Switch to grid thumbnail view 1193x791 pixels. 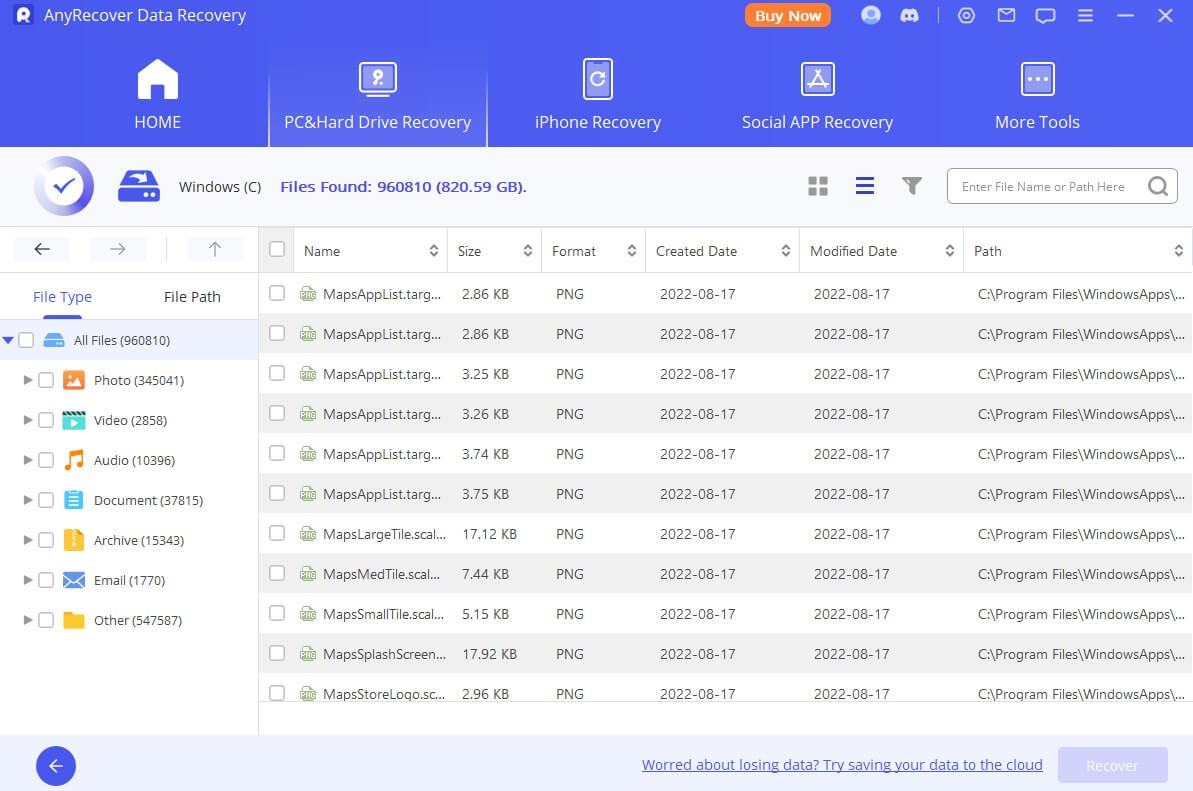tap(818, 186)
